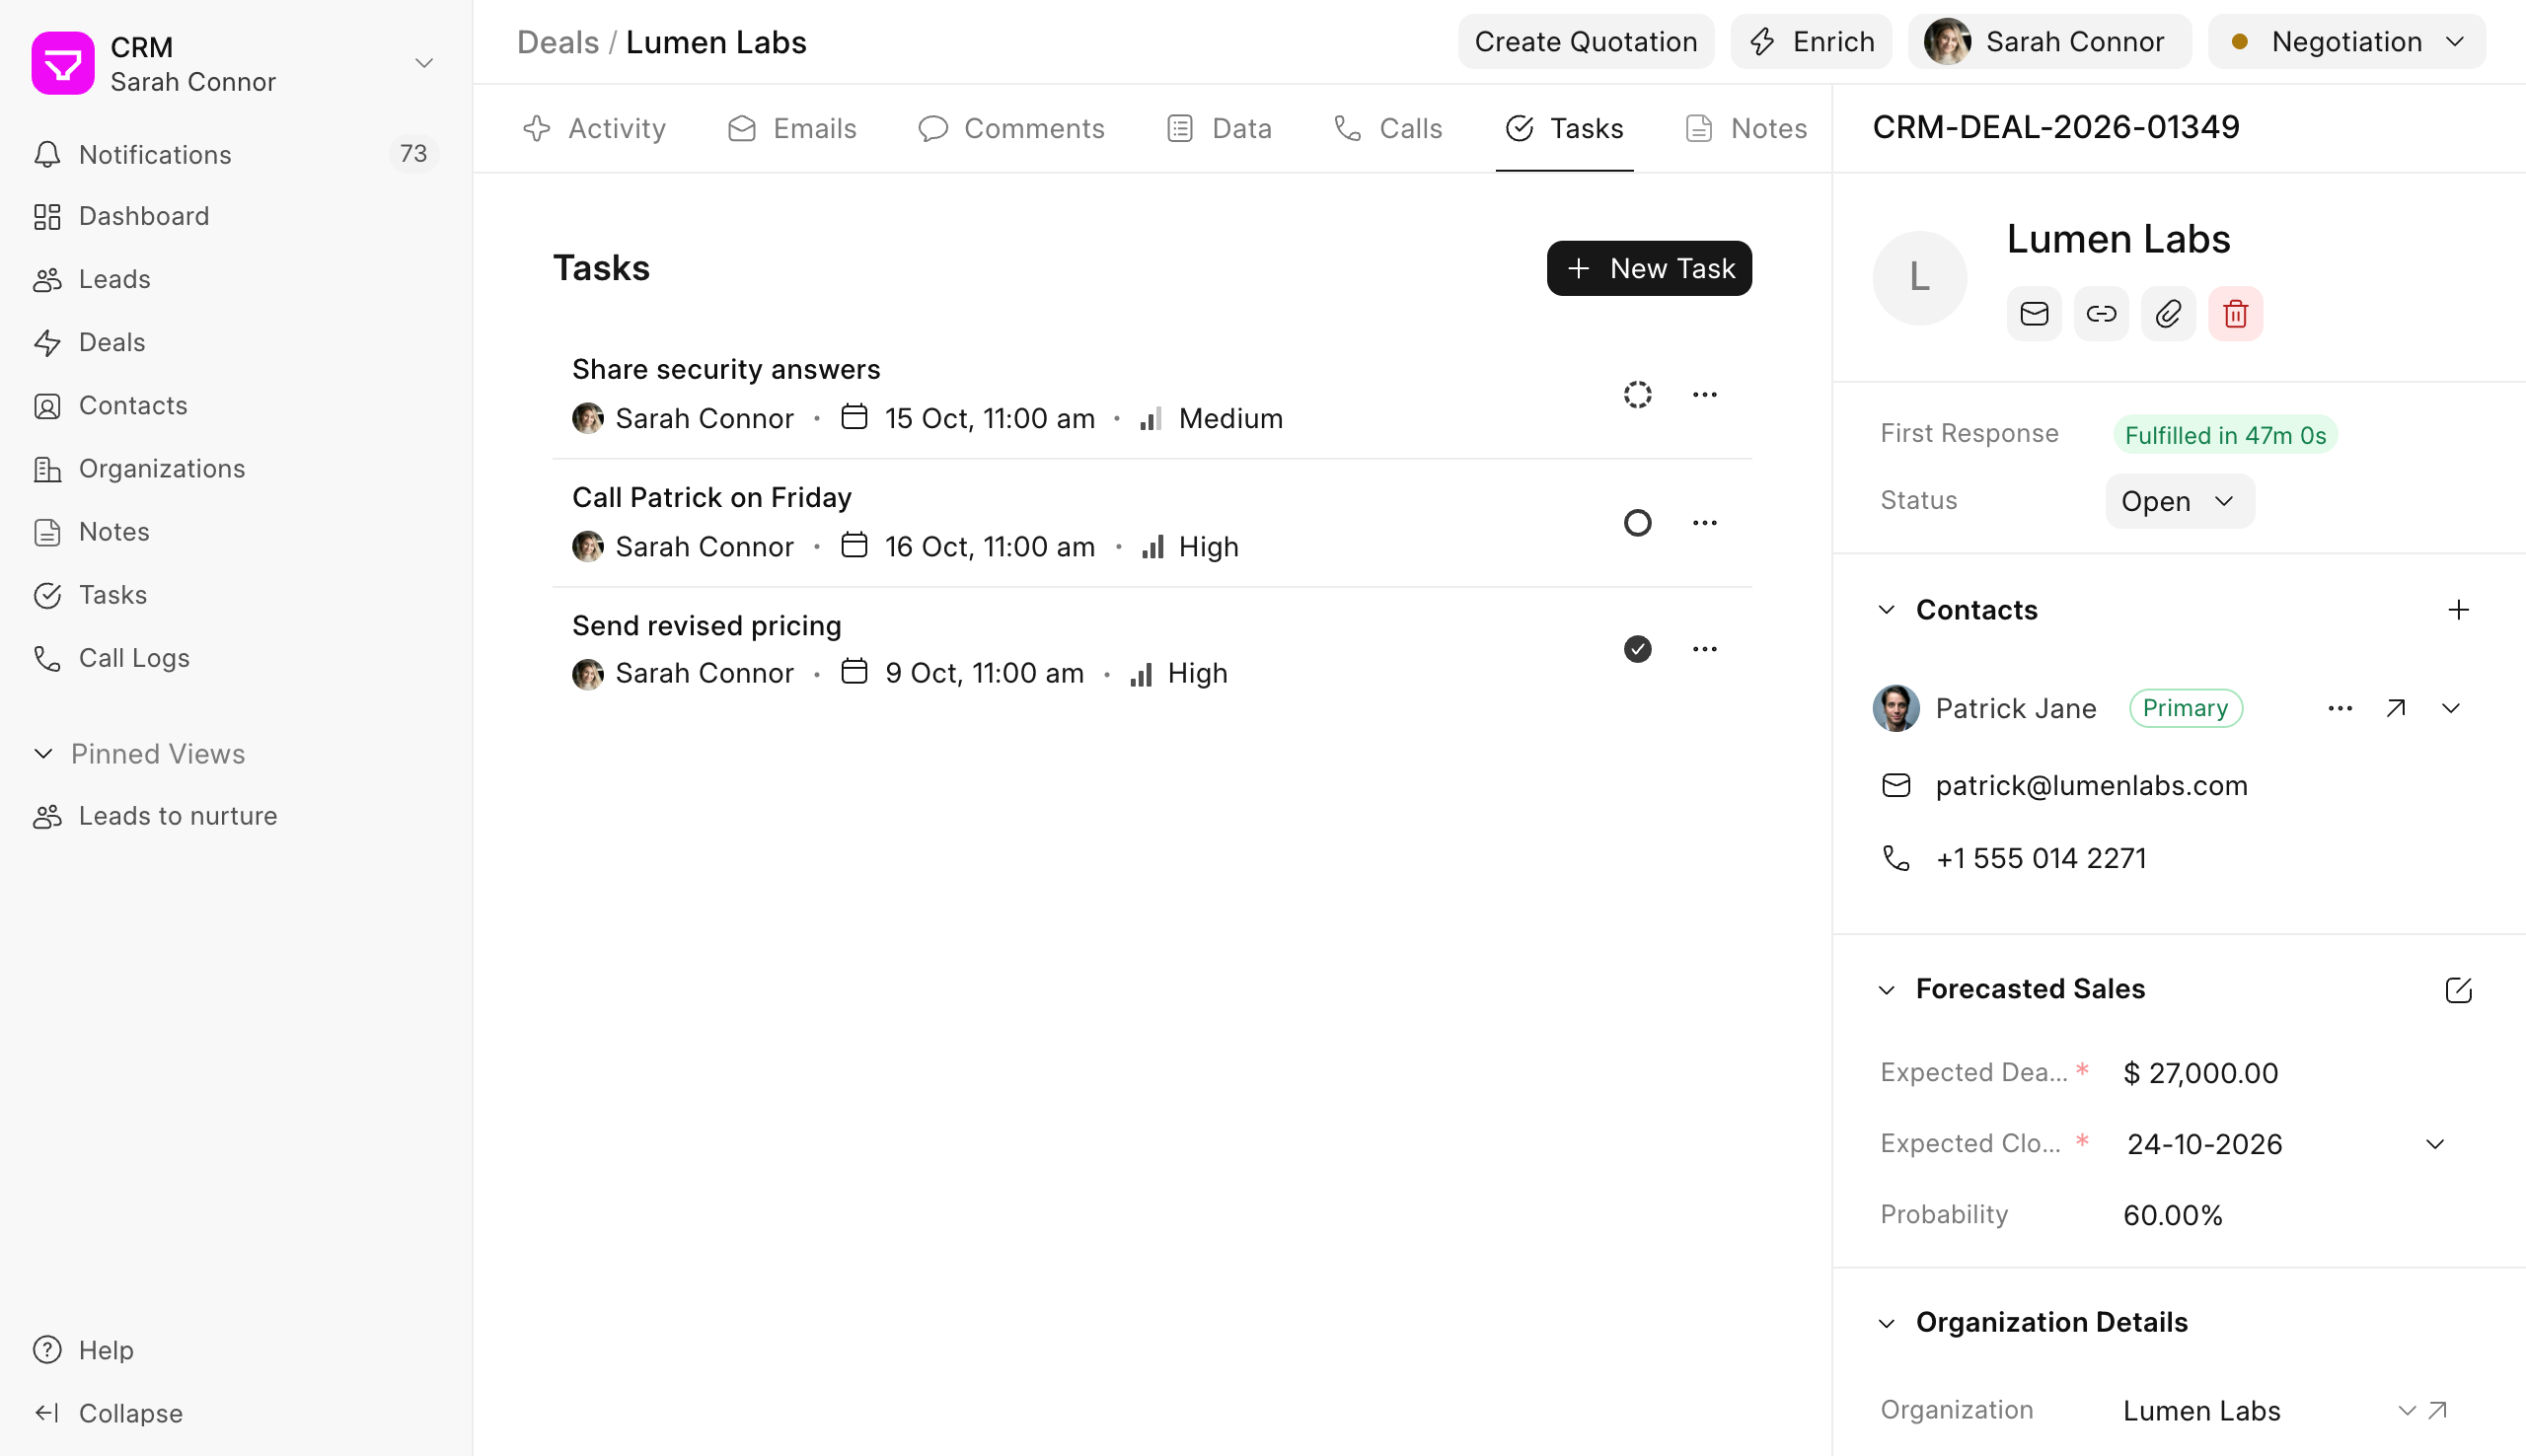2526x1456 pixels.
Task: Click the Sarah Connor assignee button
Action: [x=2049, y=42]
